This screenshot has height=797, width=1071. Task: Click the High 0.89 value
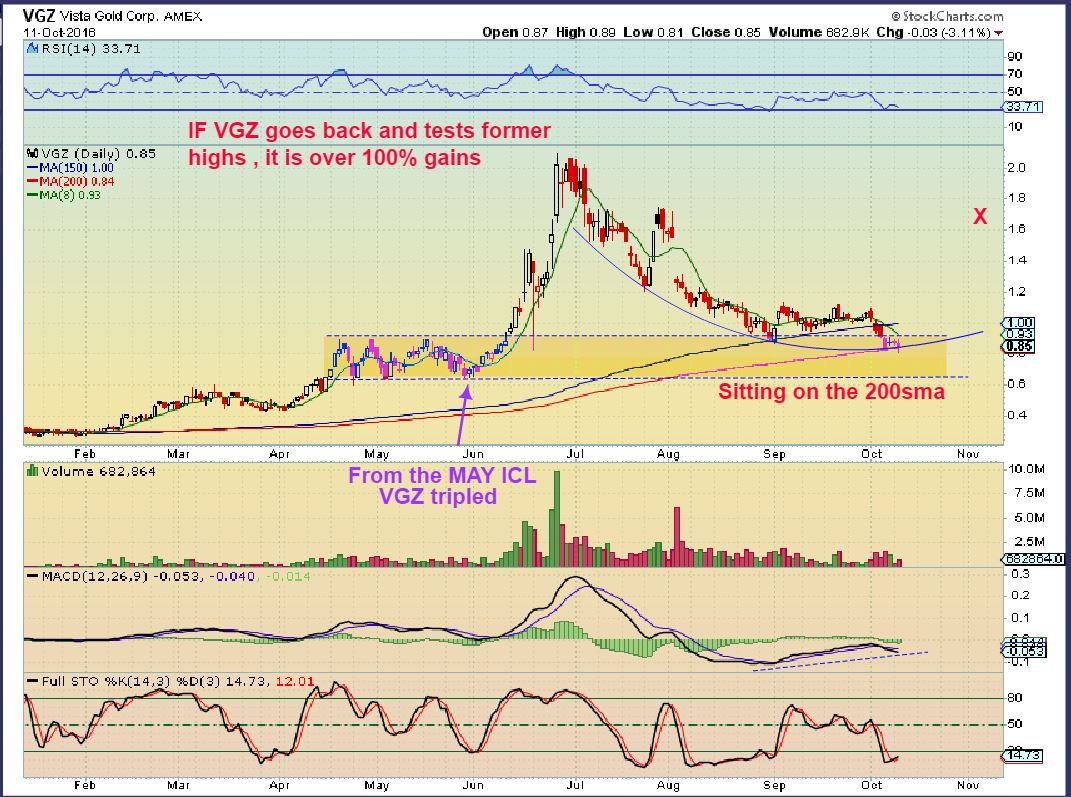pyautogui.click(x=585, y=32)
